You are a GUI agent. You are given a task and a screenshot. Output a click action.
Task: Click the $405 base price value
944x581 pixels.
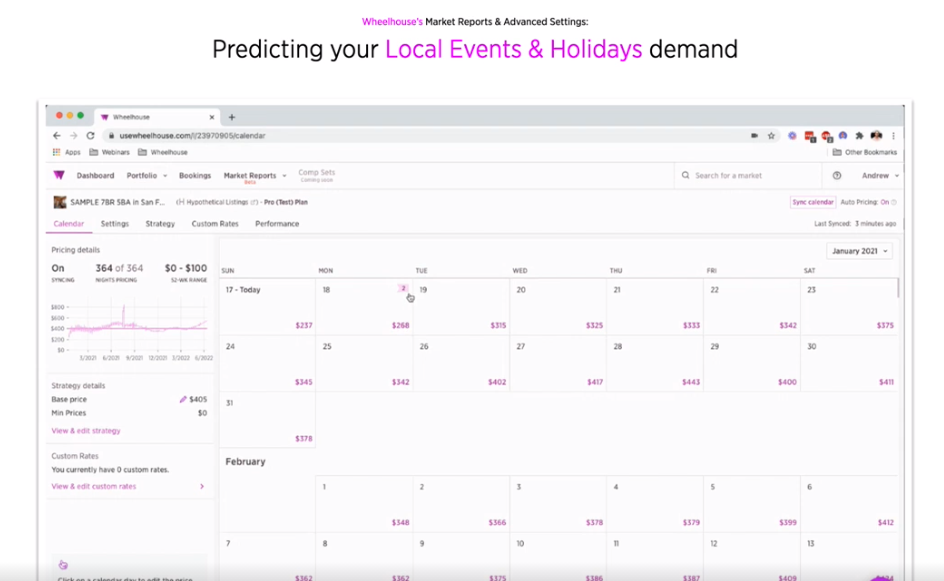(198, 399)
